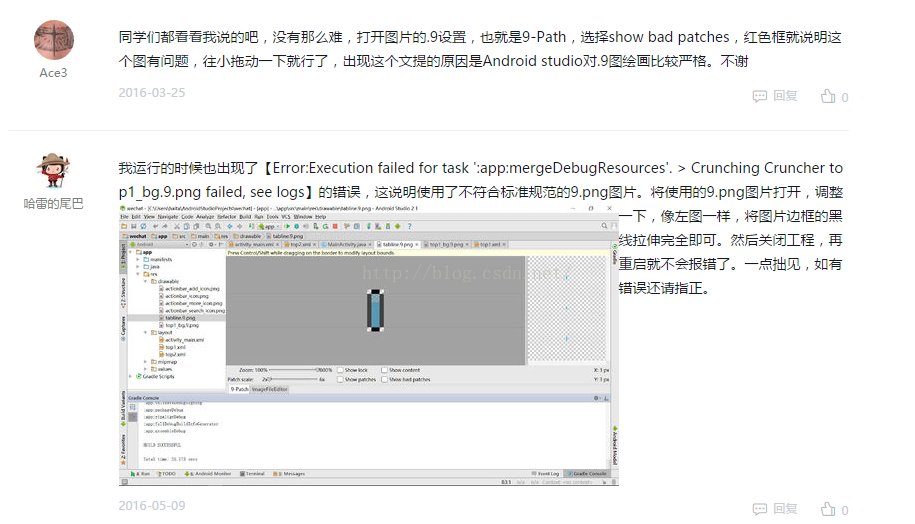The height and width of the screenshot is (524, 915).
Task: Open the Messages tool tab
Action: [288, 473]
